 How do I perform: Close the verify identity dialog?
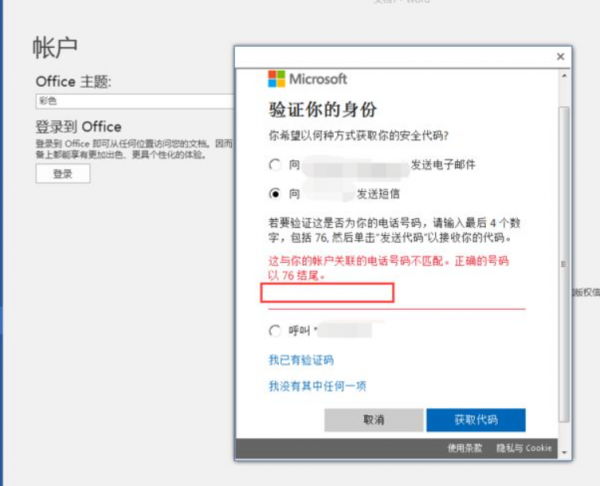[x=561, y=57]
